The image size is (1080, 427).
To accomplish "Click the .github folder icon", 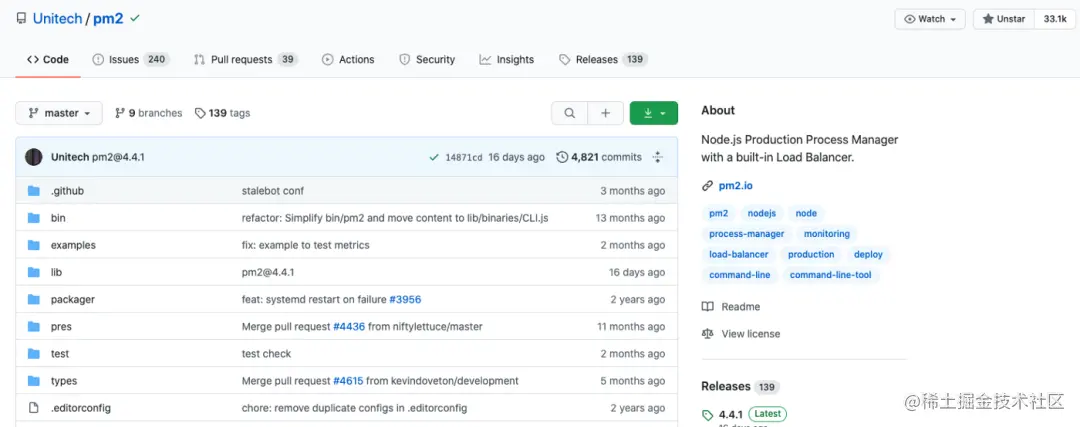I will pyautogui.click(x=34, y=191).
